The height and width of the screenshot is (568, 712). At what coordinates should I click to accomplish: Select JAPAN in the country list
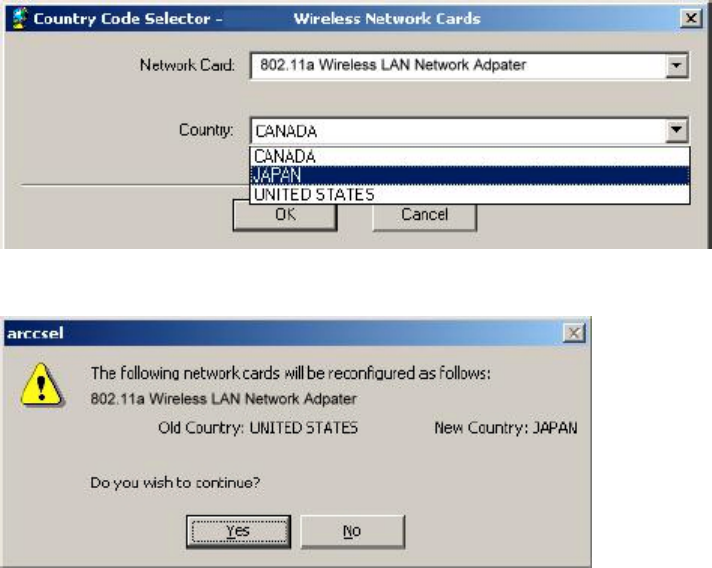pos(470,175)
